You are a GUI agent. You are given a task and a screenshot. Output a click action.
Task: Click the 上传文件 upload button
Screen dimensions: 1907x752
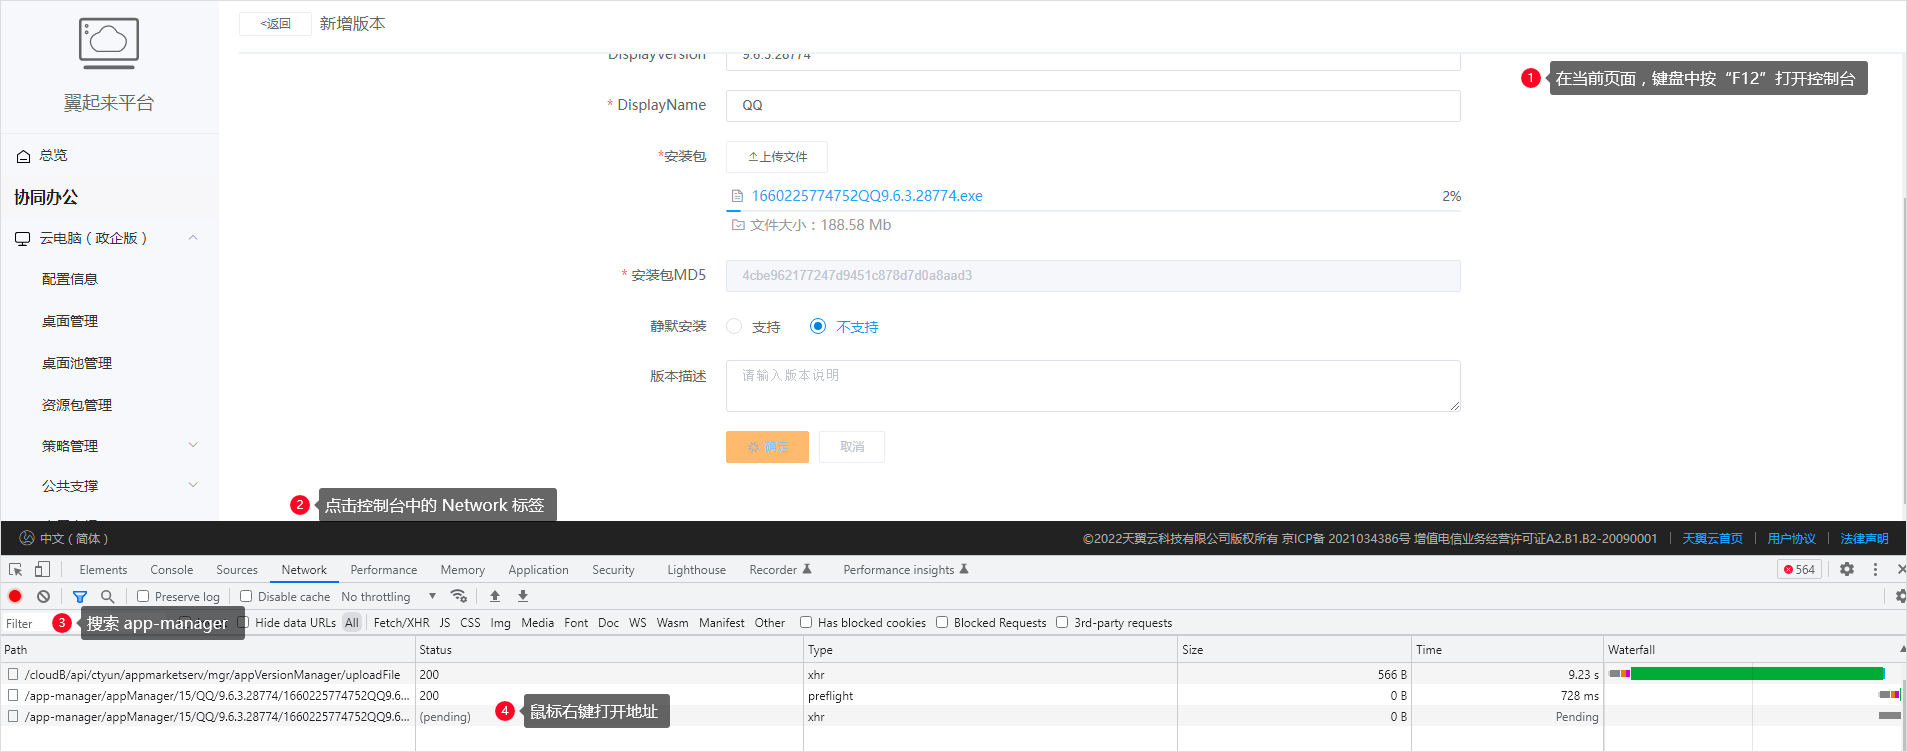[777, 157]
